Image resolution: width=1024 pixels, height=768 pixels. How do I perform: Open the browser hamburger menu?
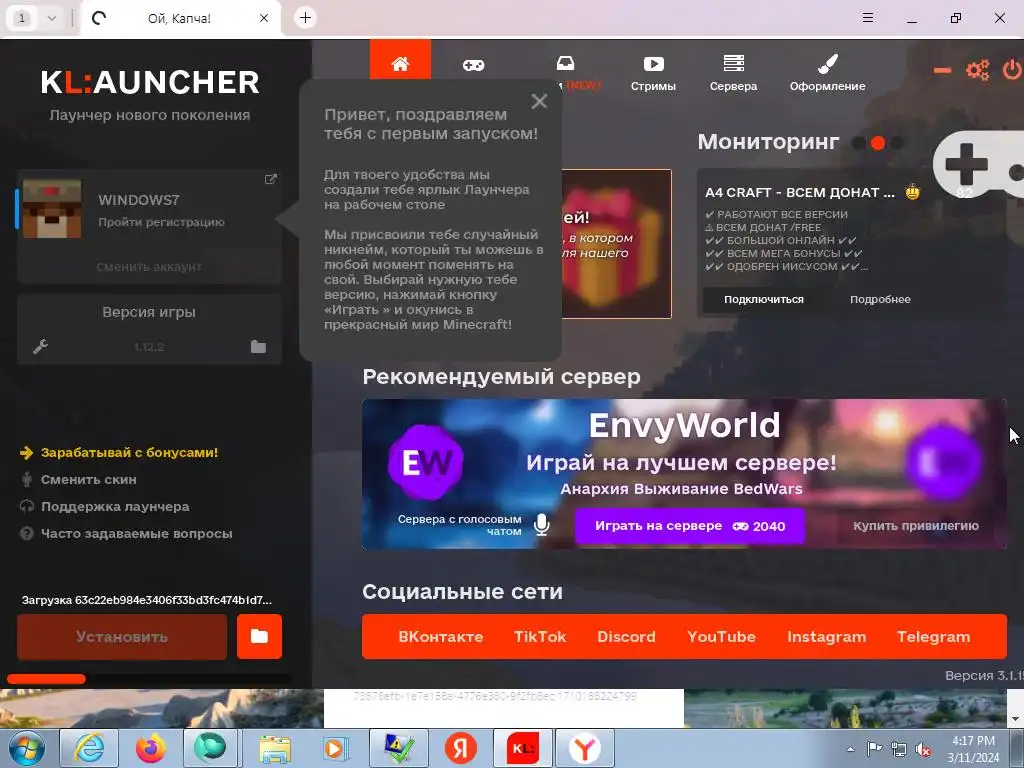[x=868, y=18]
